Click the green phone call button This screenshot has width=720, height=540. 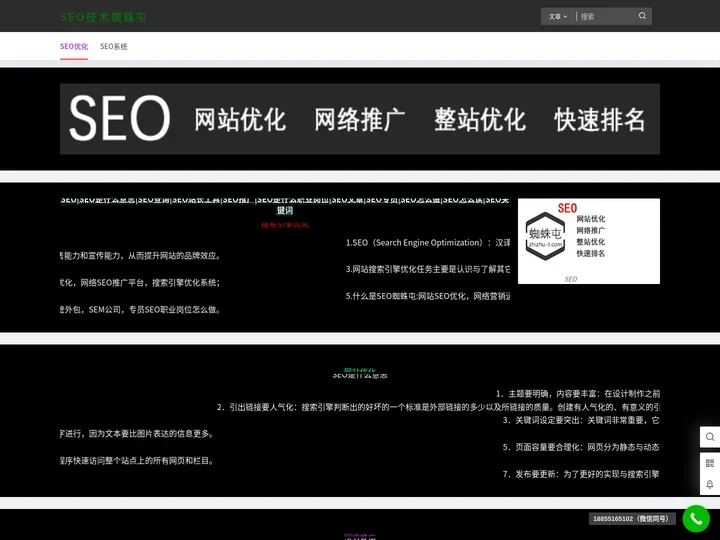coord(696,518)
